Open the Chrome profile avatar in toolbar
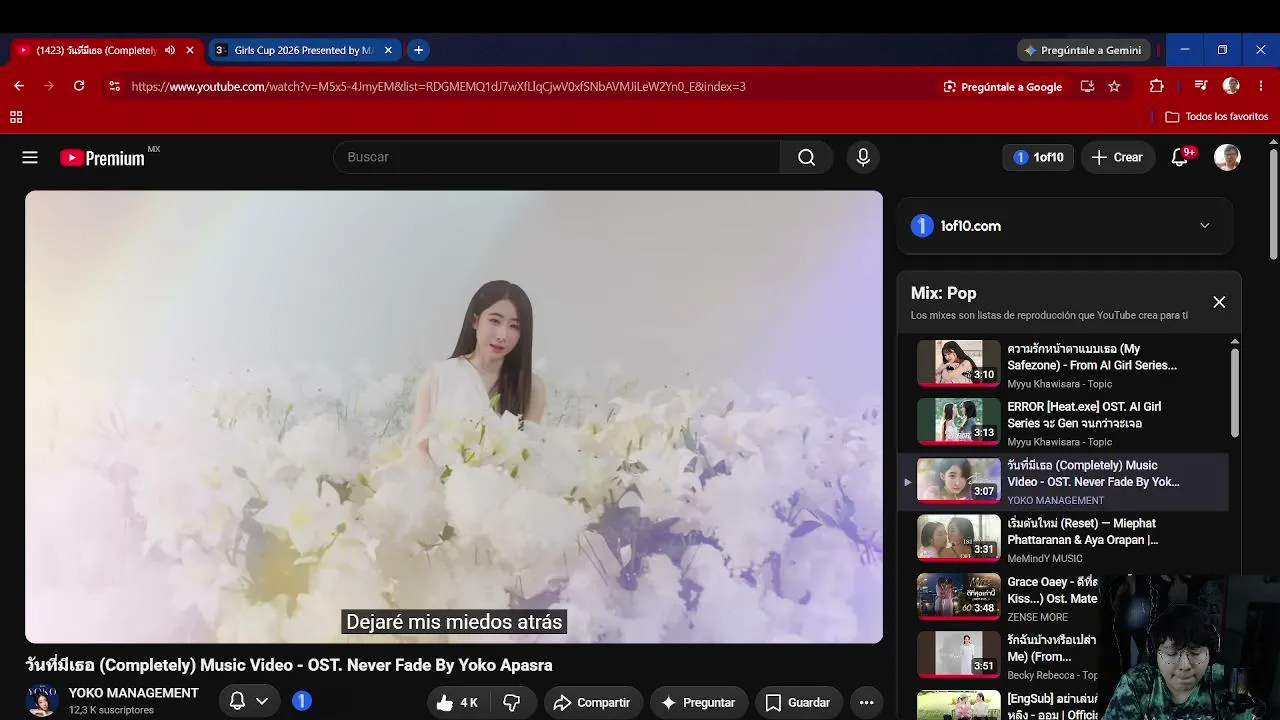This screenshot has height=720, width=1280. click(x=1231, y=86)
